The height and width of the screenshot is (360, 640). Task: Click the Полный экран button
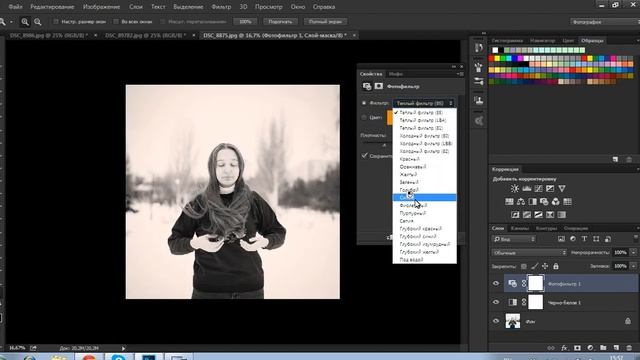pos(325,22)
